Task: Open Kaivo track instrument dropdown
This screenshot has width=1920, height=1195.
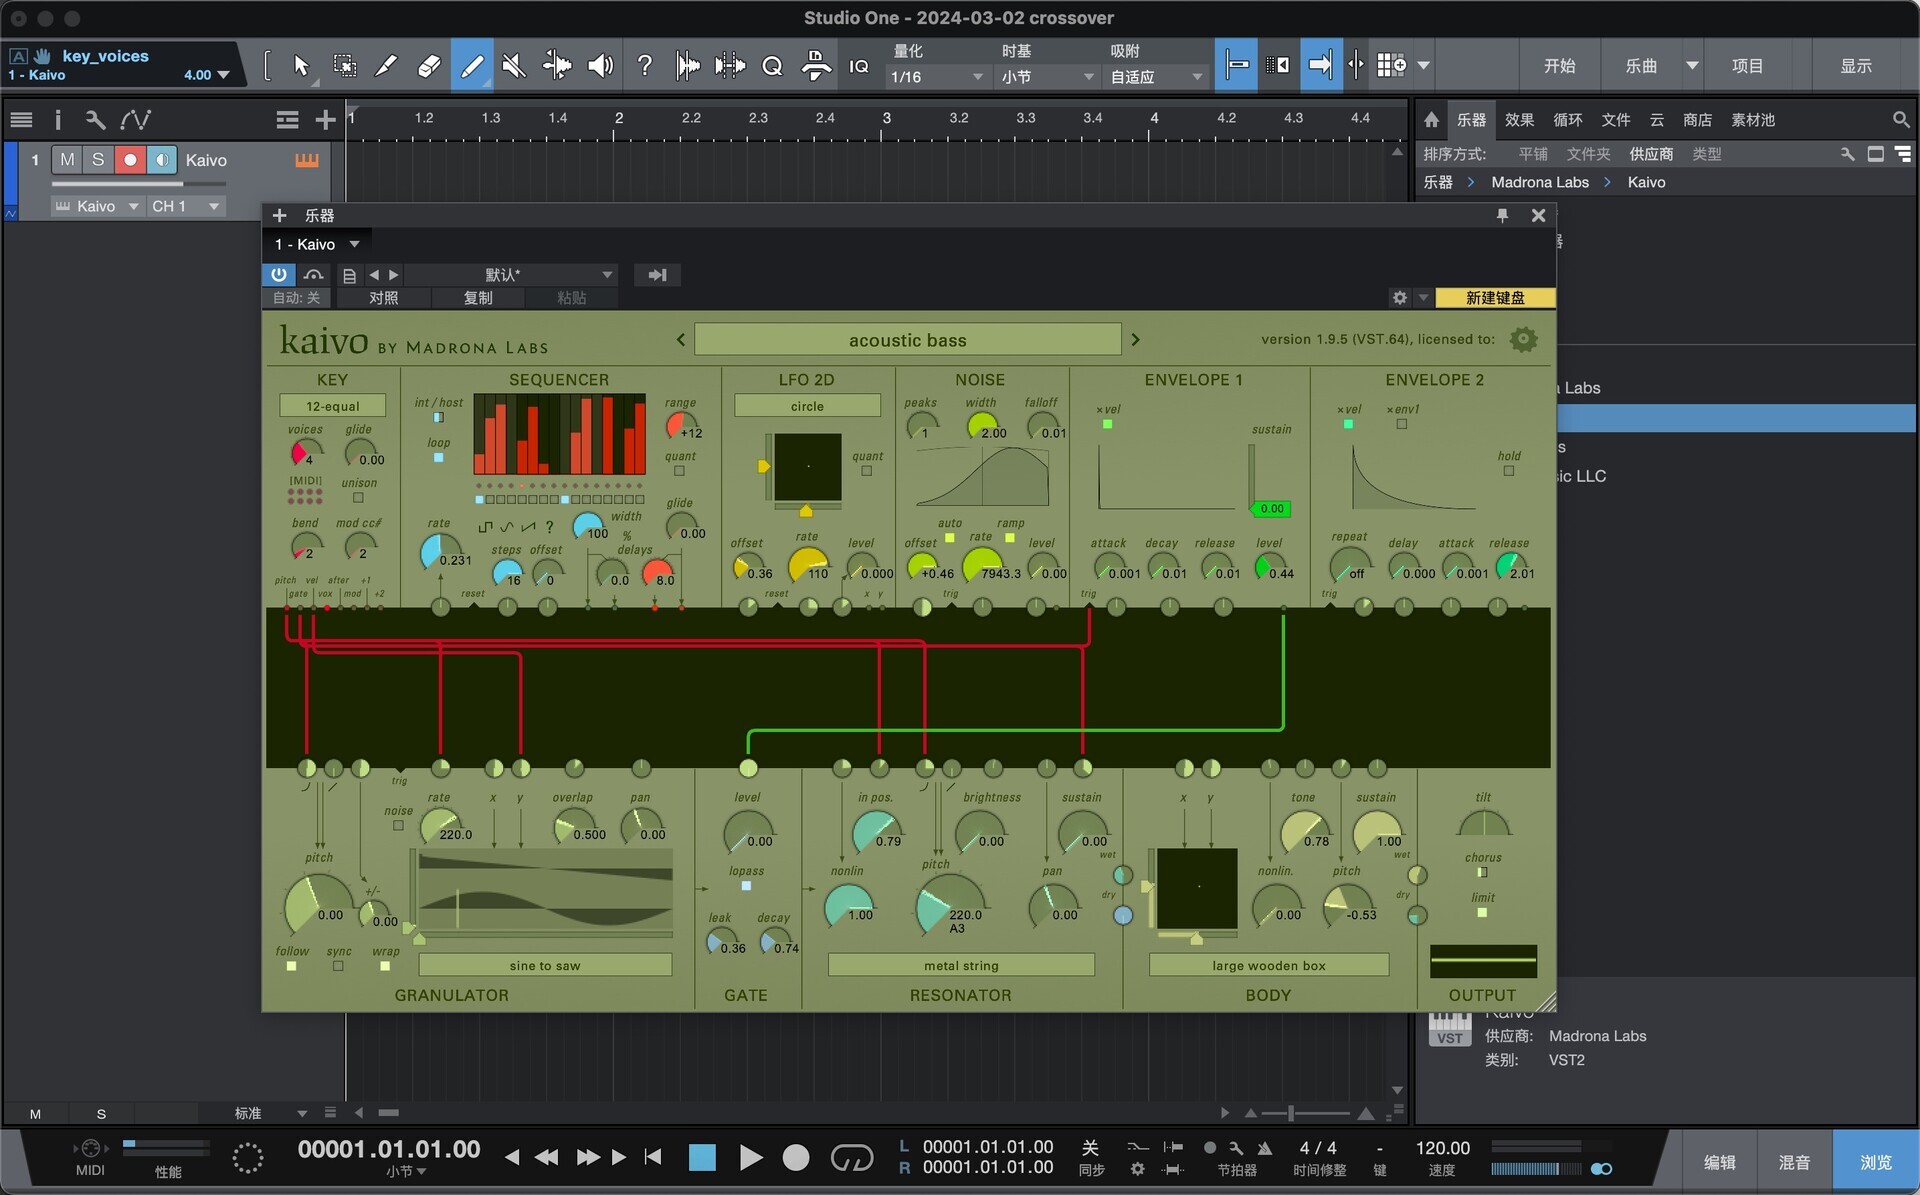Action: click(x=96, y=206)
